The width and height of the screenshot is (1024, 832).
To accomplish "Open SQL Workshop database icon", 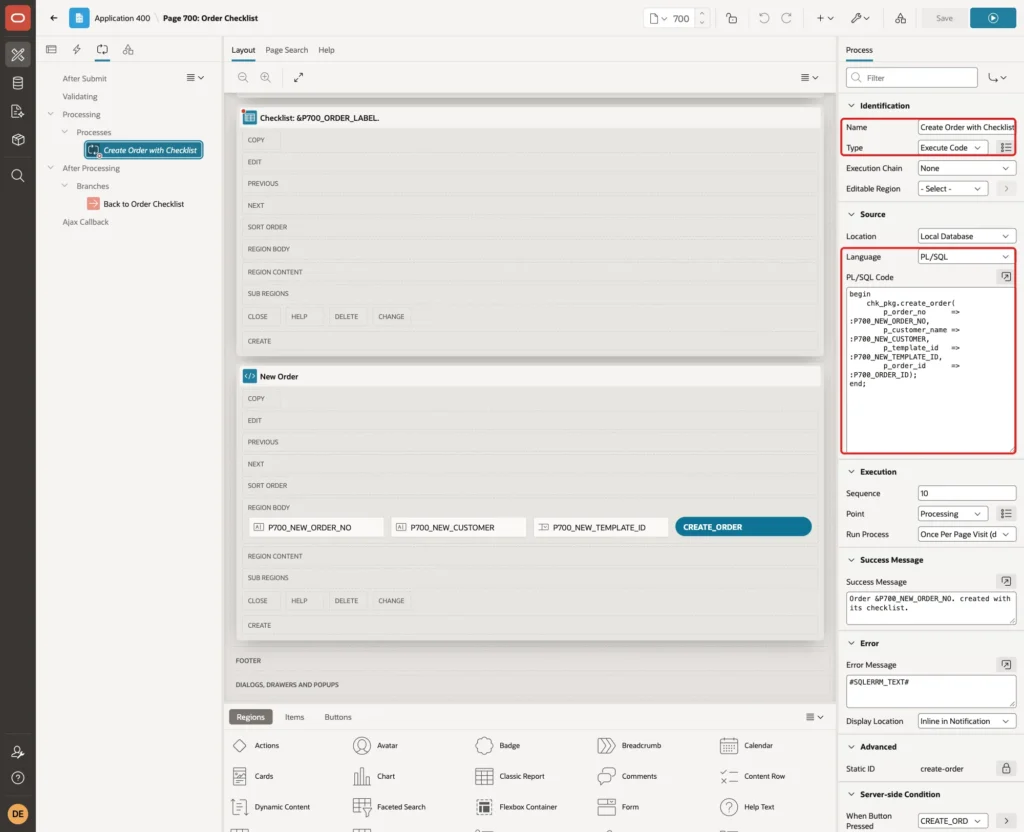I will tap(18, 83).
